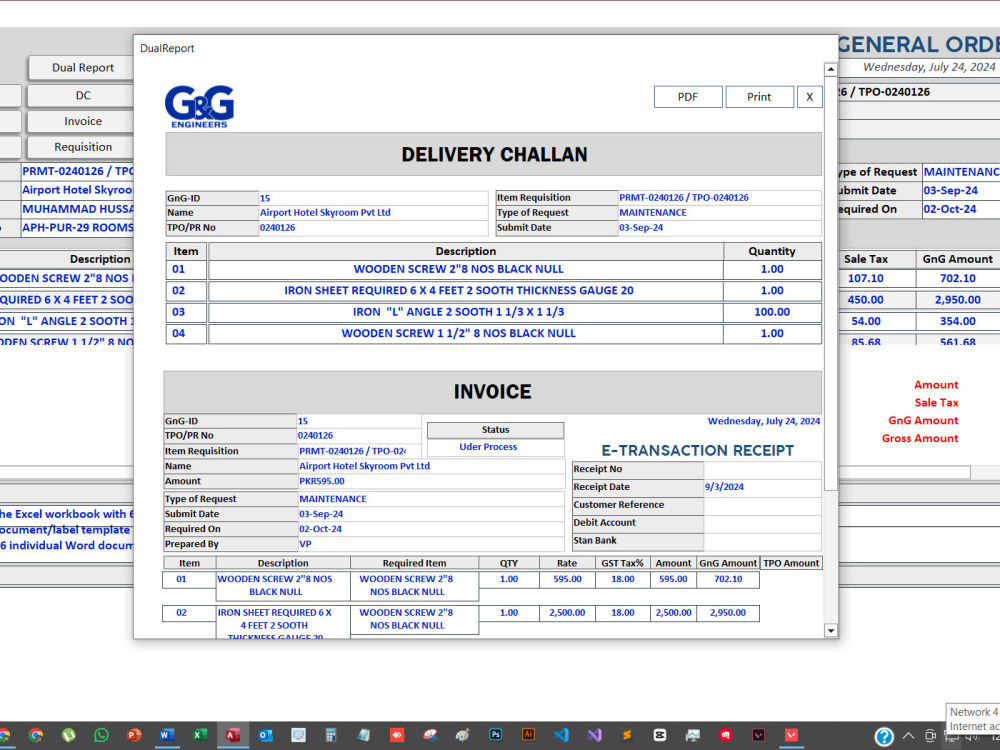Switch to the Invoice view
This screenshot has width=1000, height=750.
tap(80, 120)
